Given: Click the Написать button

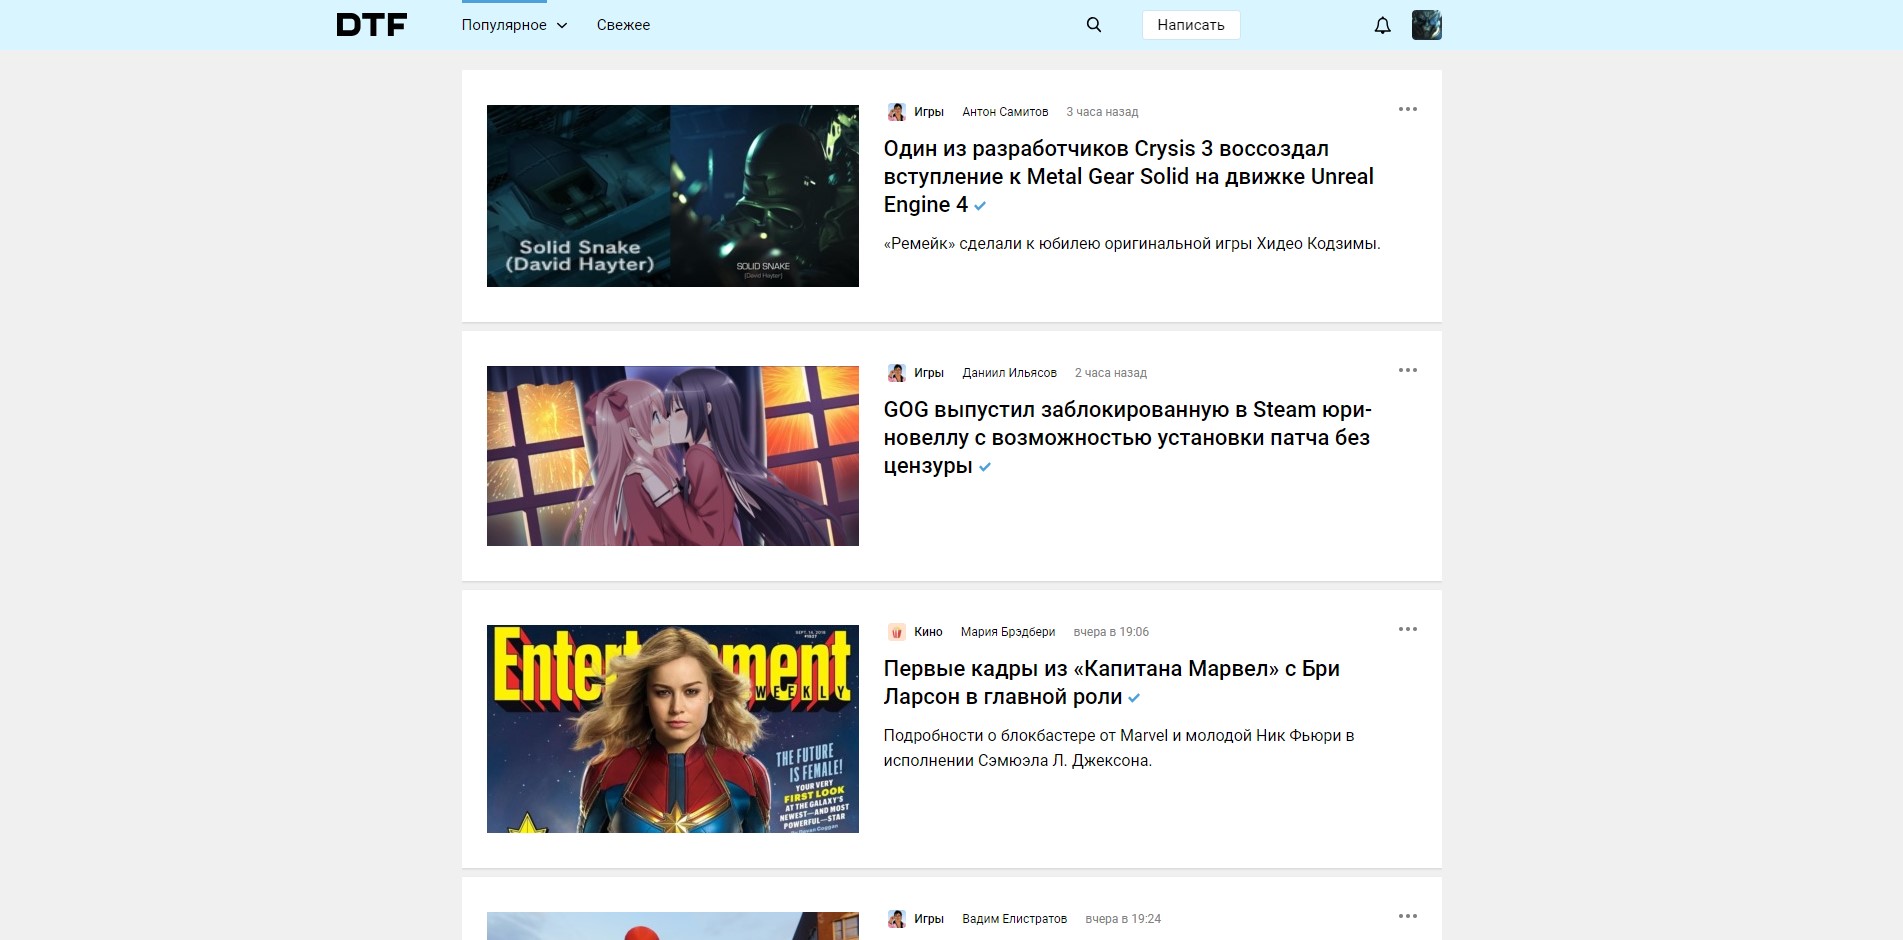Looking at the screenshot, I should click(1191, 25).
